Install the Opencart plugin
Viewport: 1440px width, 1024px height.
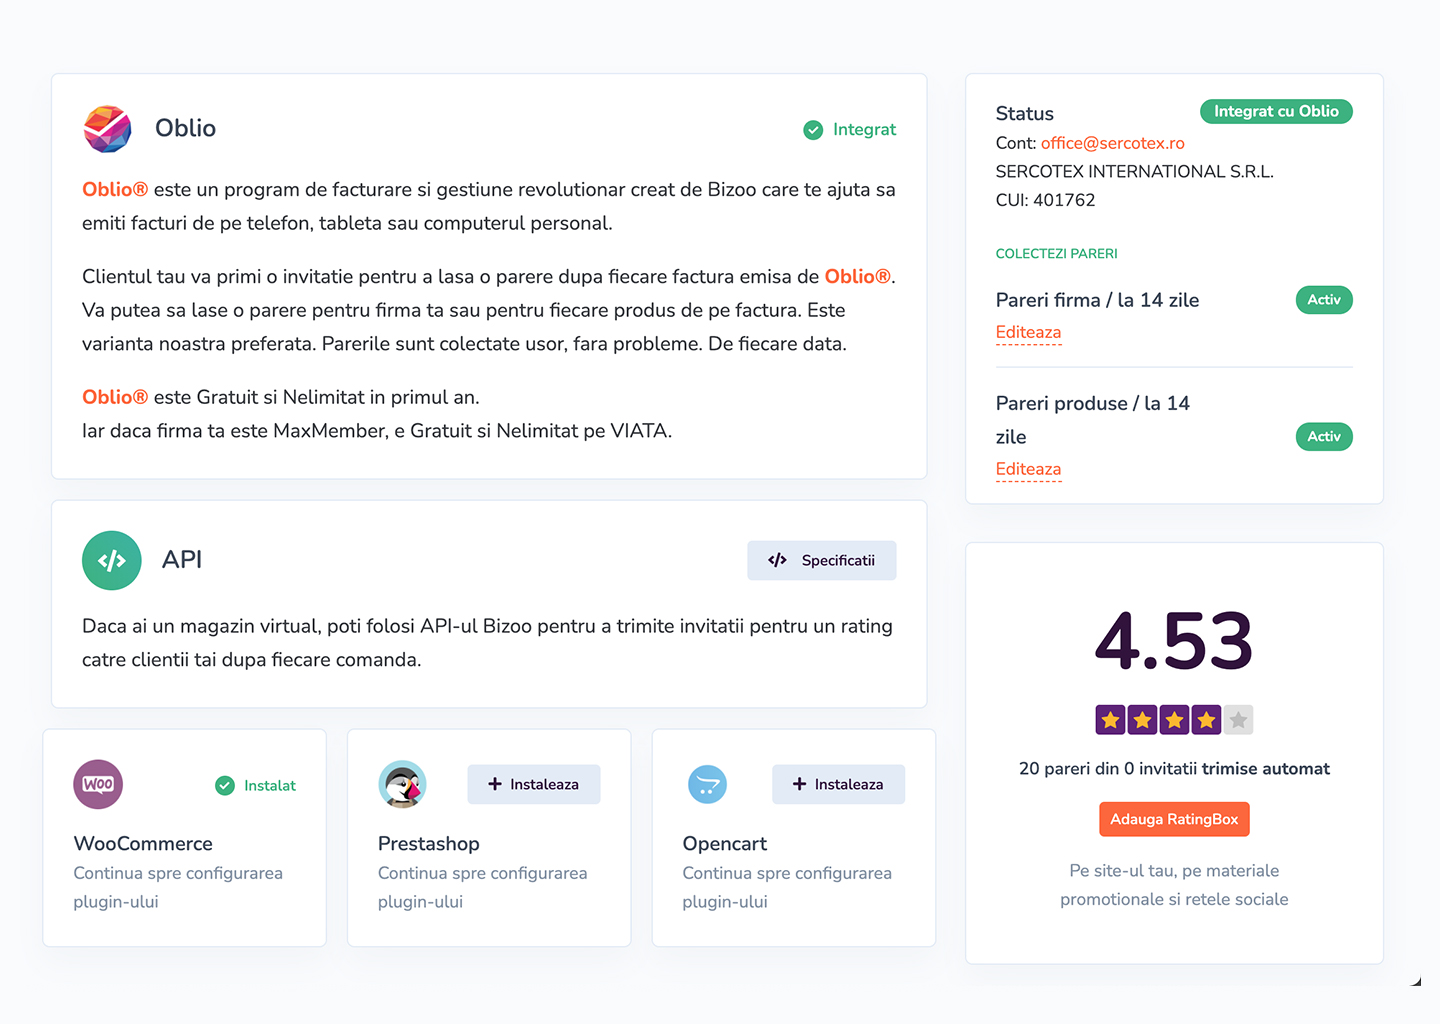click(x=838, y=784)
